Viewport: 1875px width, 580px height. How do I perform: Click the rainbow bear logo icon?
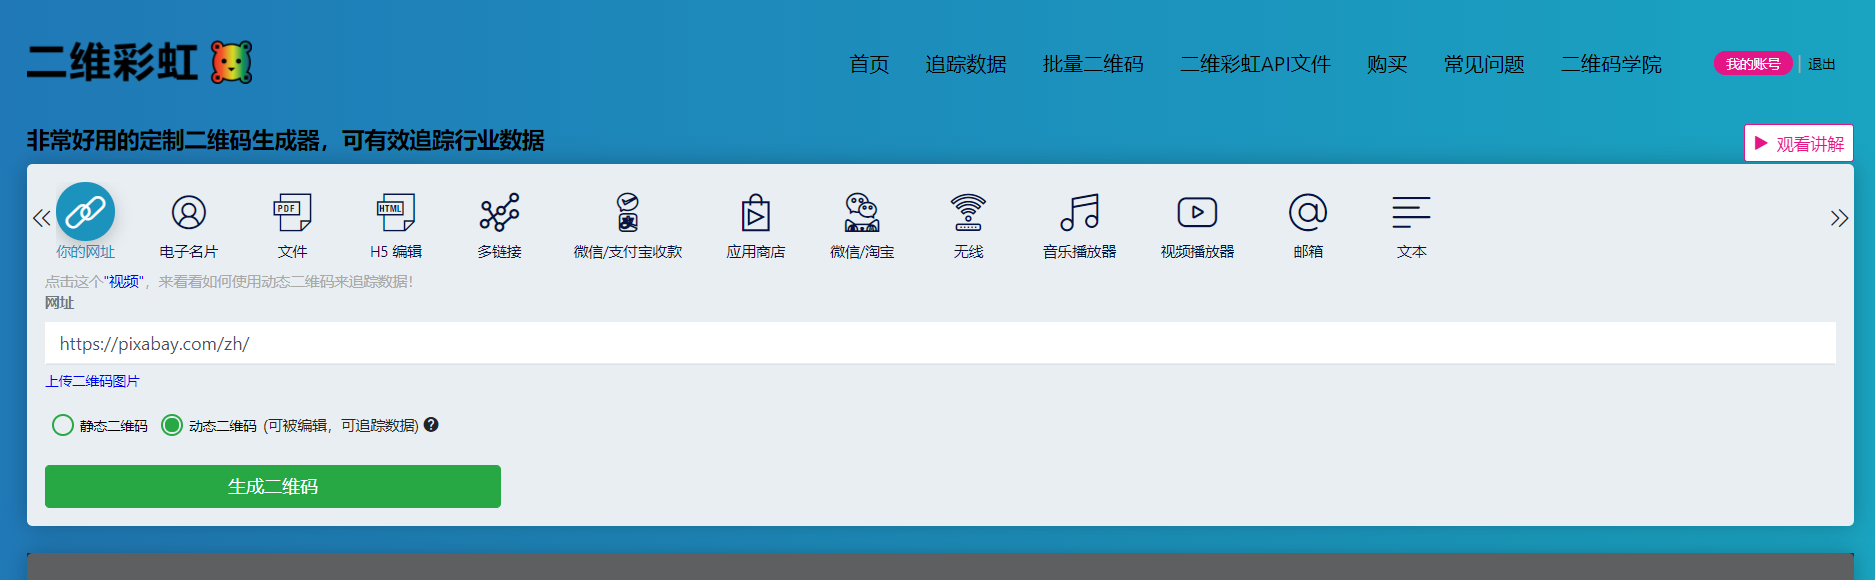231,62
